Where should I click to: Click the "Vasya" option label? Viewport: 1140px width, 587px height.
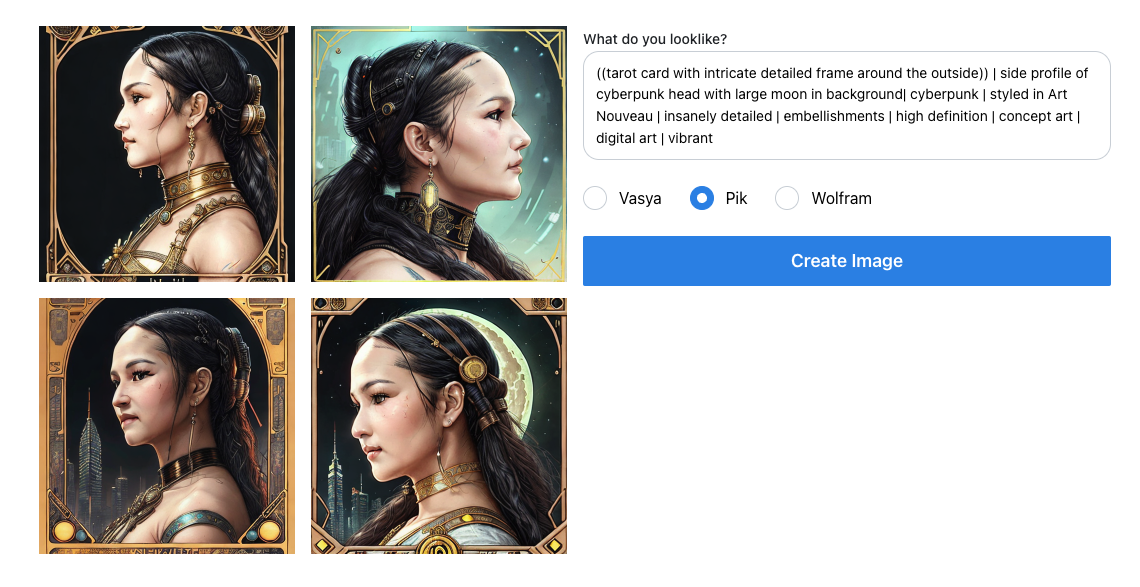(x=640, y=198)
